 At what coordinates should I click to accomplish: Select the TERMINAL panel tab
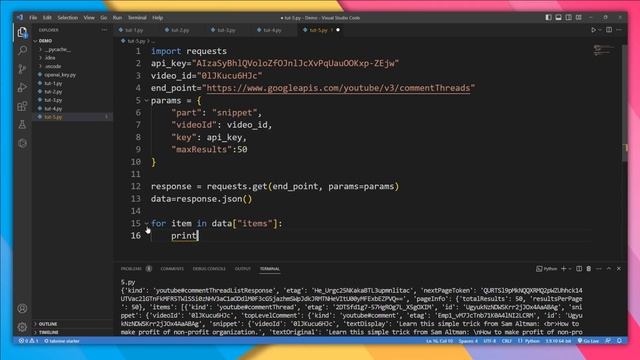270,269
